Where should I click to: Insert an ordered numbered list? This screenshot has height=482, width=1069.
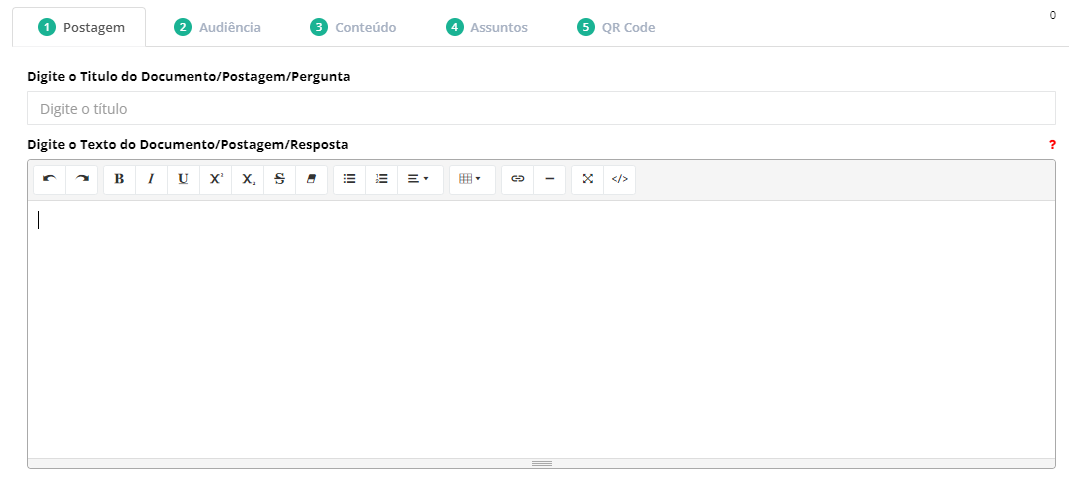[382, 179]
